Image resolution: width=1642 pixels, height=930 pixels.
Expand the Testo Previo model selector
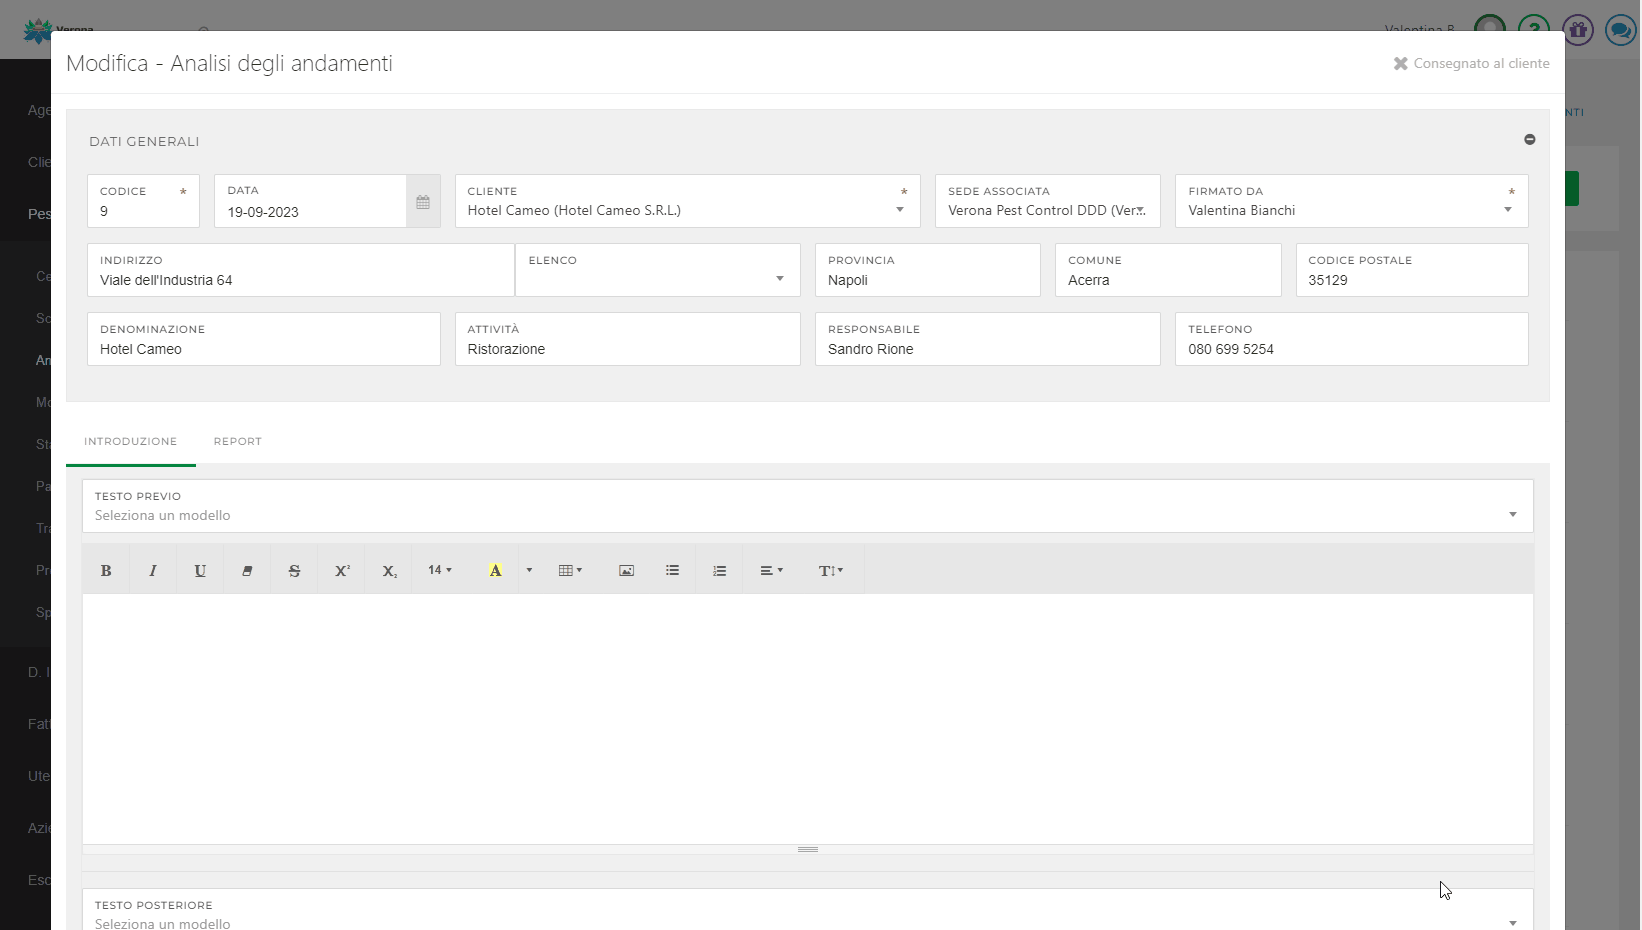point(1512,515)
